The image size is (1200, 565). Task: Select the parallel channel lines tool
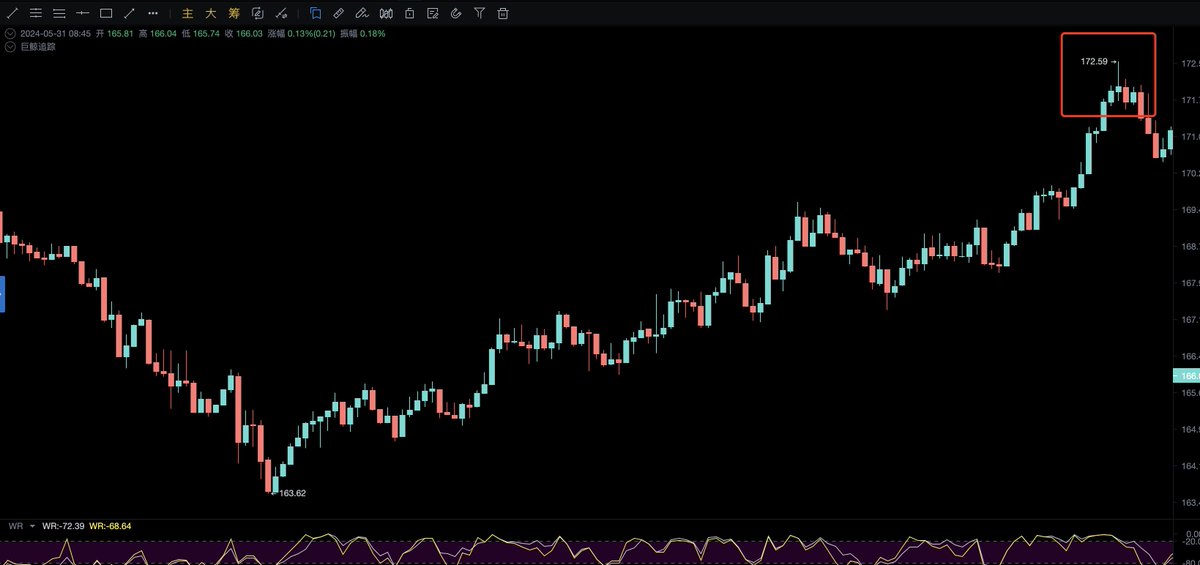[36, 14]
